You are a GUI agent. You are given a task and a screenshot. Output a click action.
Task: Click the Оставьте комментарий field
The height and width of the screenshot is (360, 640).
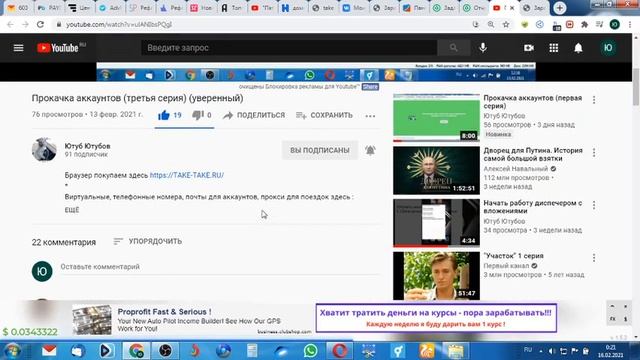[x=220, y=267]
